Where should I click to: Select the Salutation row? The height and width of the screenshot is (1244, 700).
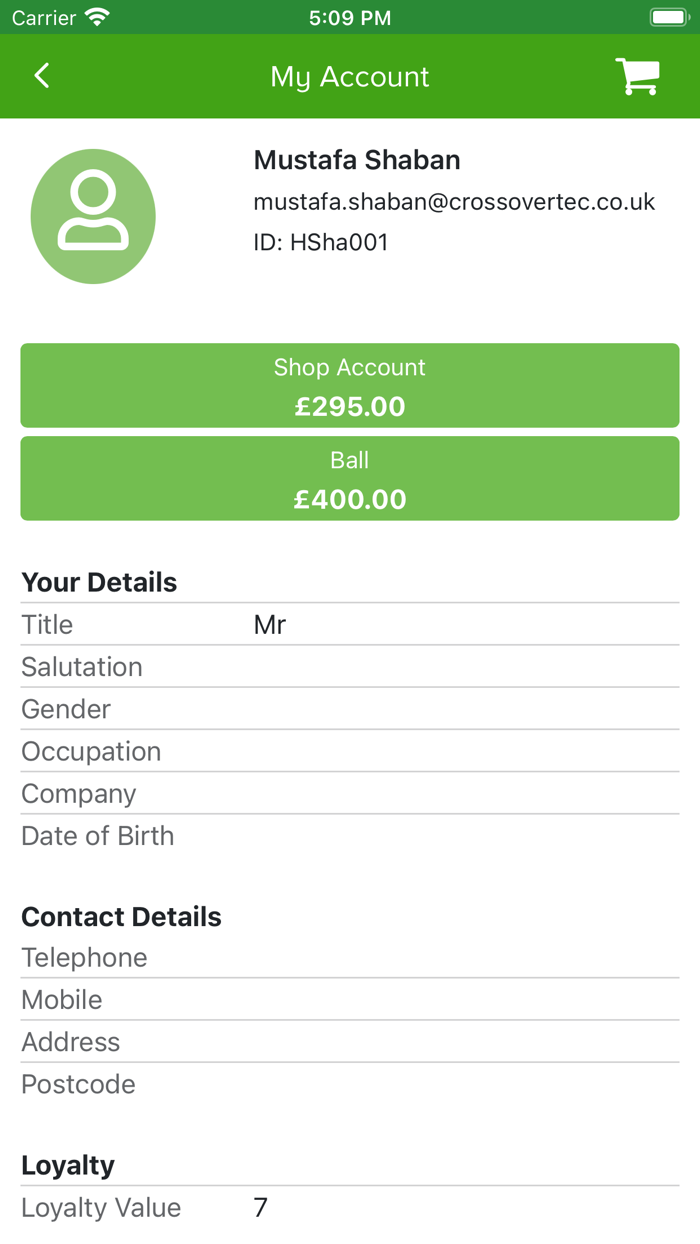tap(350, 667)
